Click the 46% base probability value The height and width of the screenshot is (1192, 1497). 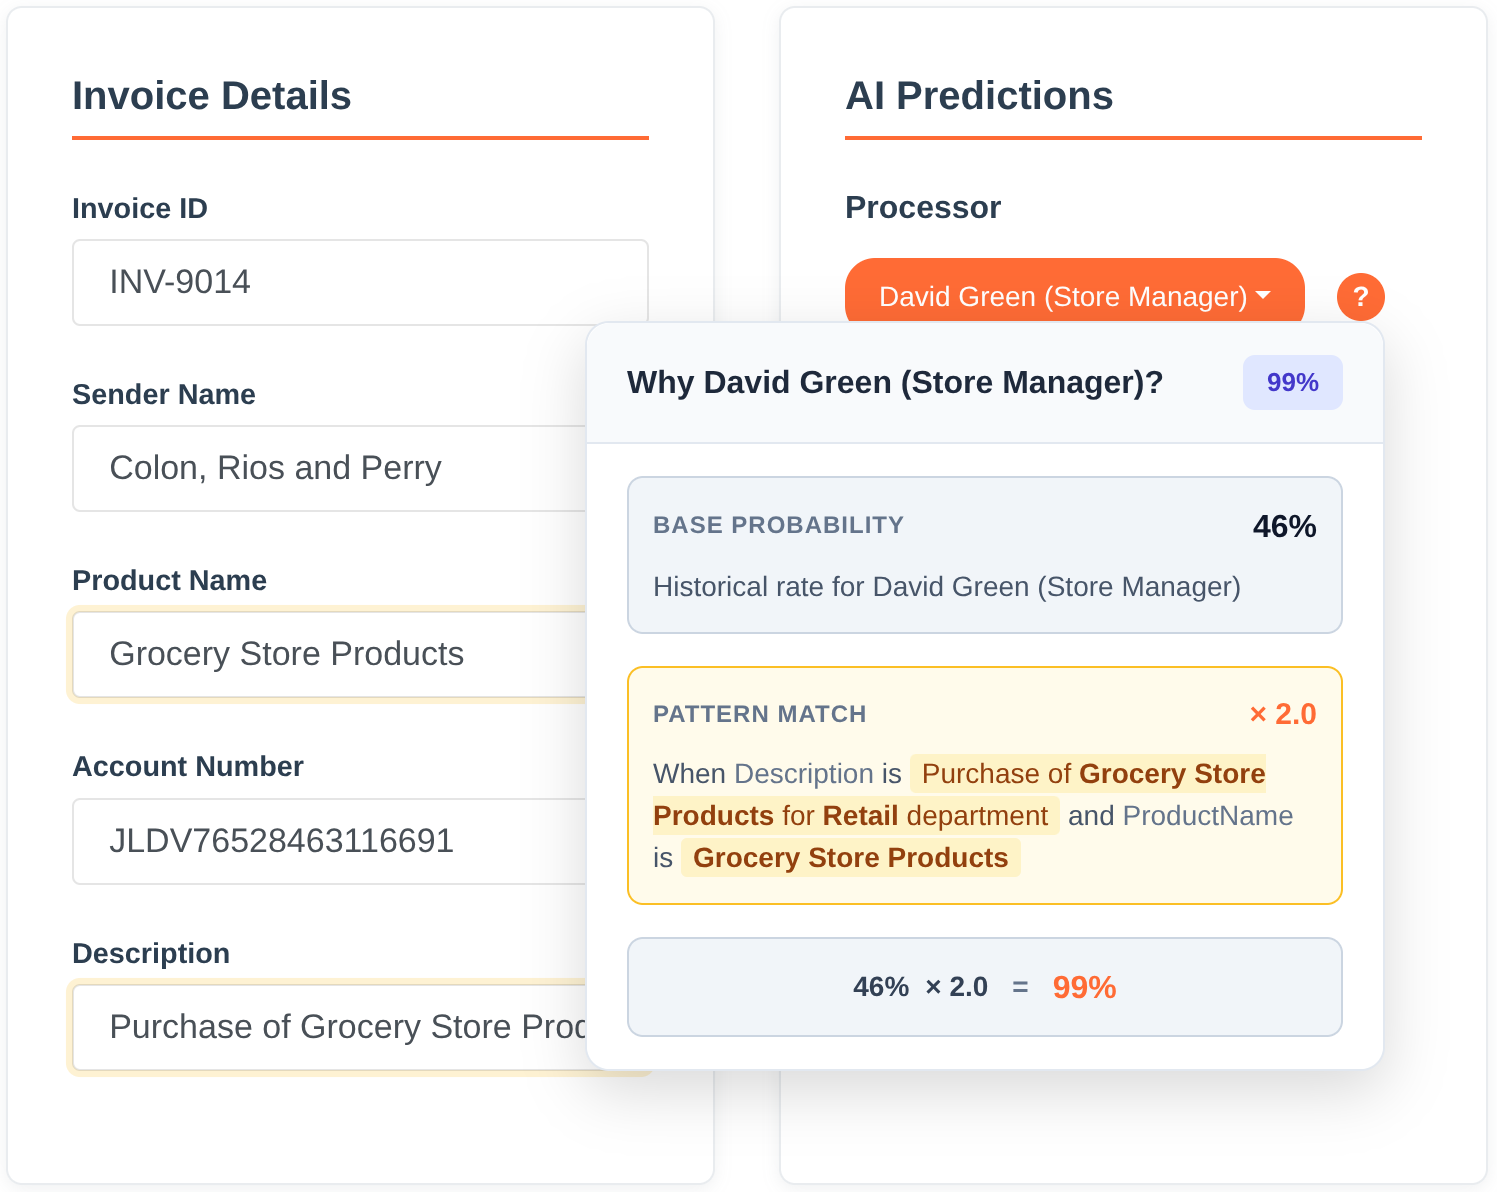tap(1284, 526)
